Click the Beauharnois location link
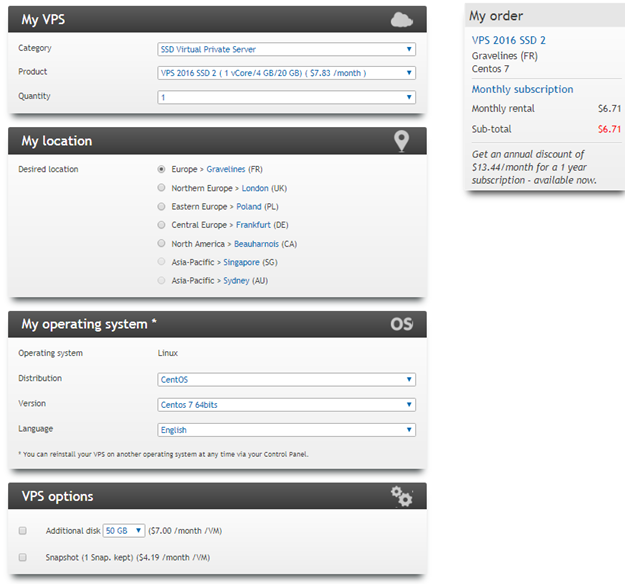Screen dimensions: 627x586 pos(256,244)
